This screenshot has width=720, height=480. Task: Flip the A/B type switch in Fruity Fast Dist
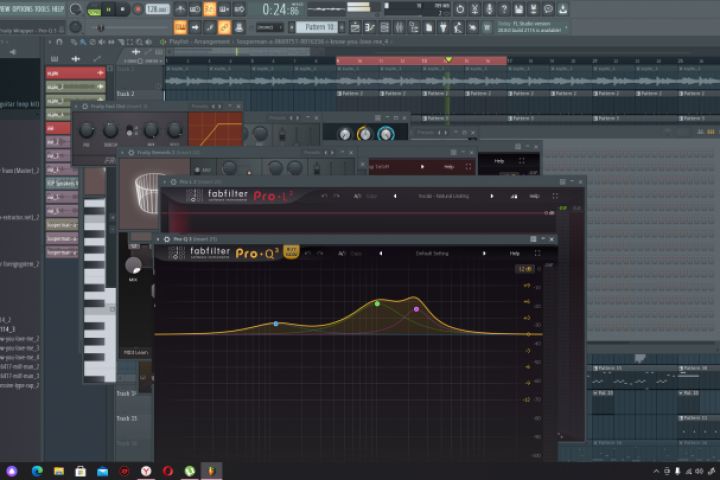point(131,130)
